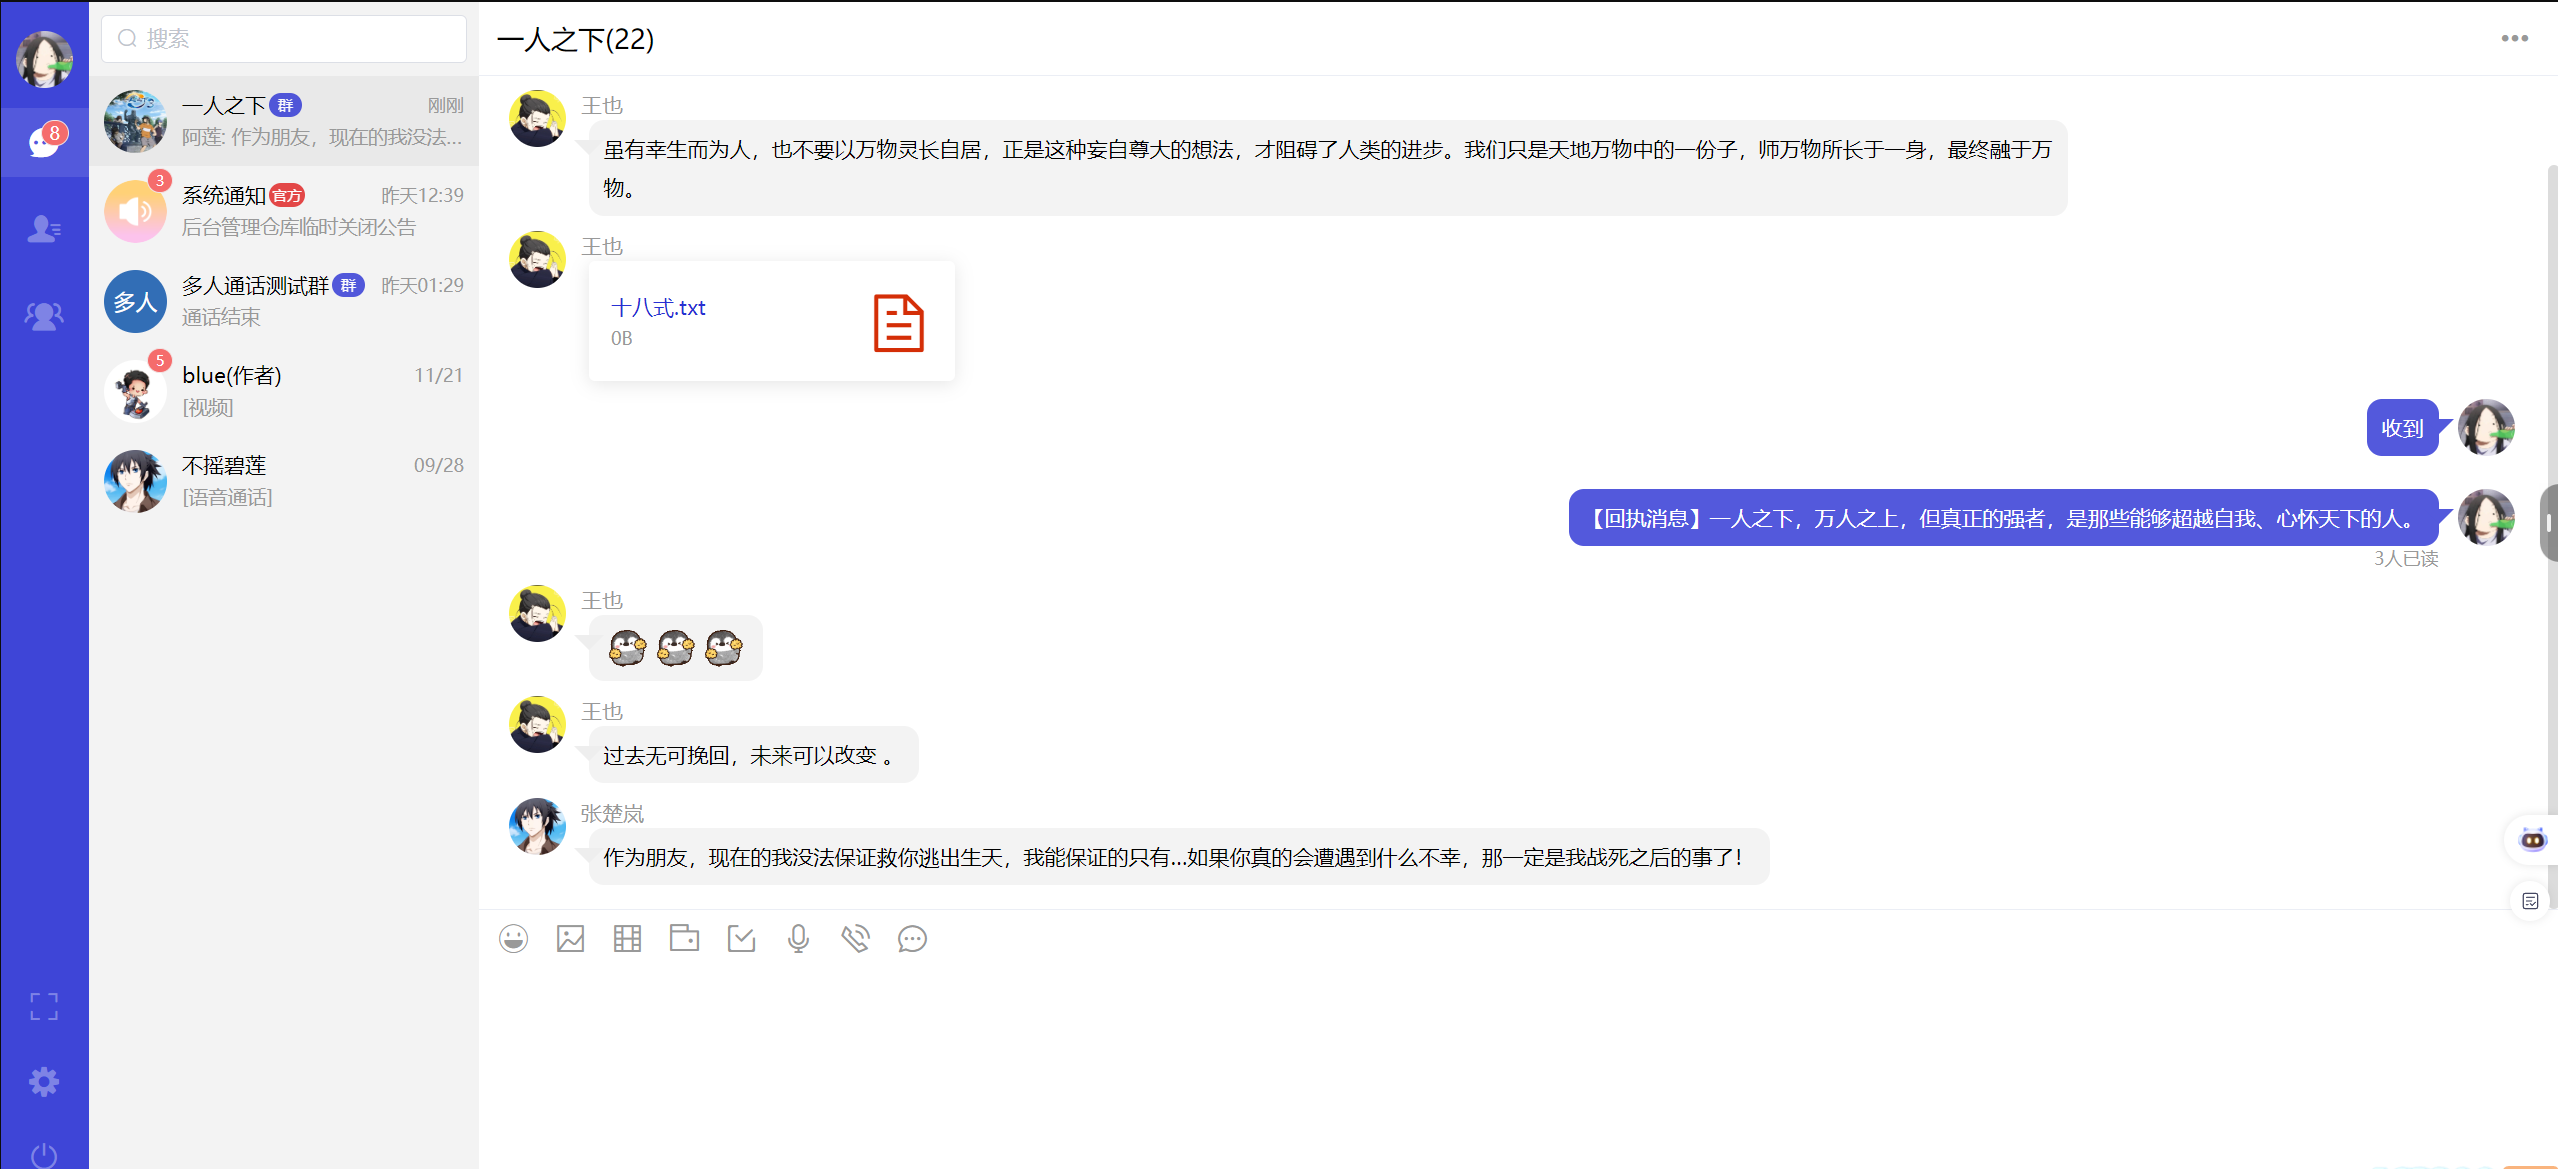Open 王也's avatar on first message
This screenshot has width=2558, height=1169.
pos(537,118)
